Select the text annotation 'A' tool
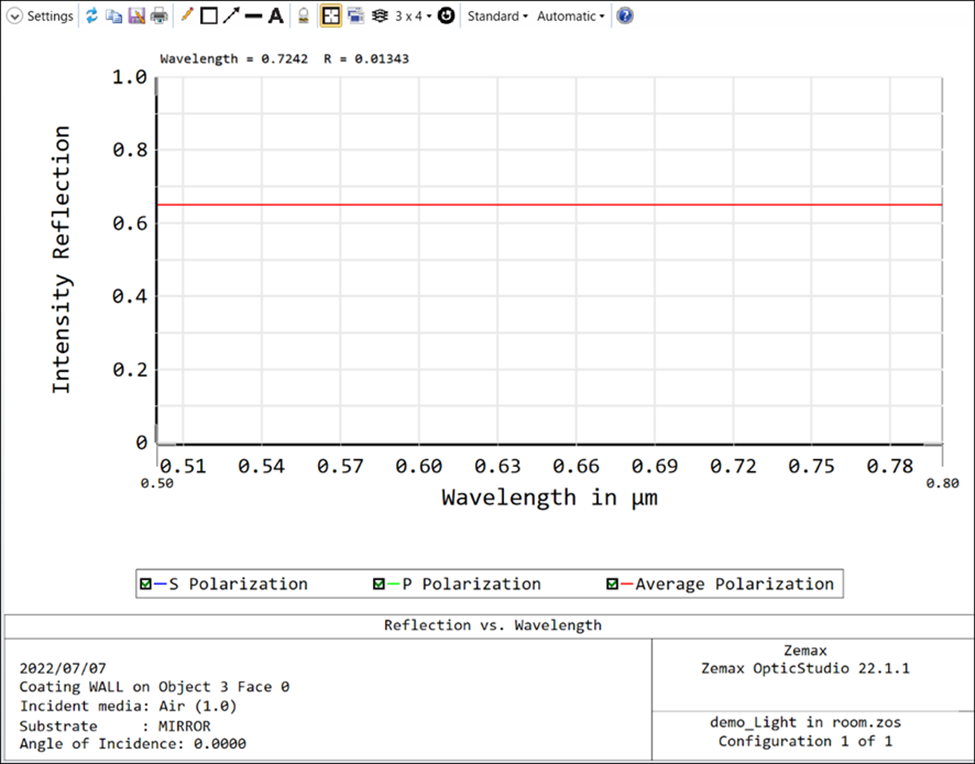 [x=276, y=16]
